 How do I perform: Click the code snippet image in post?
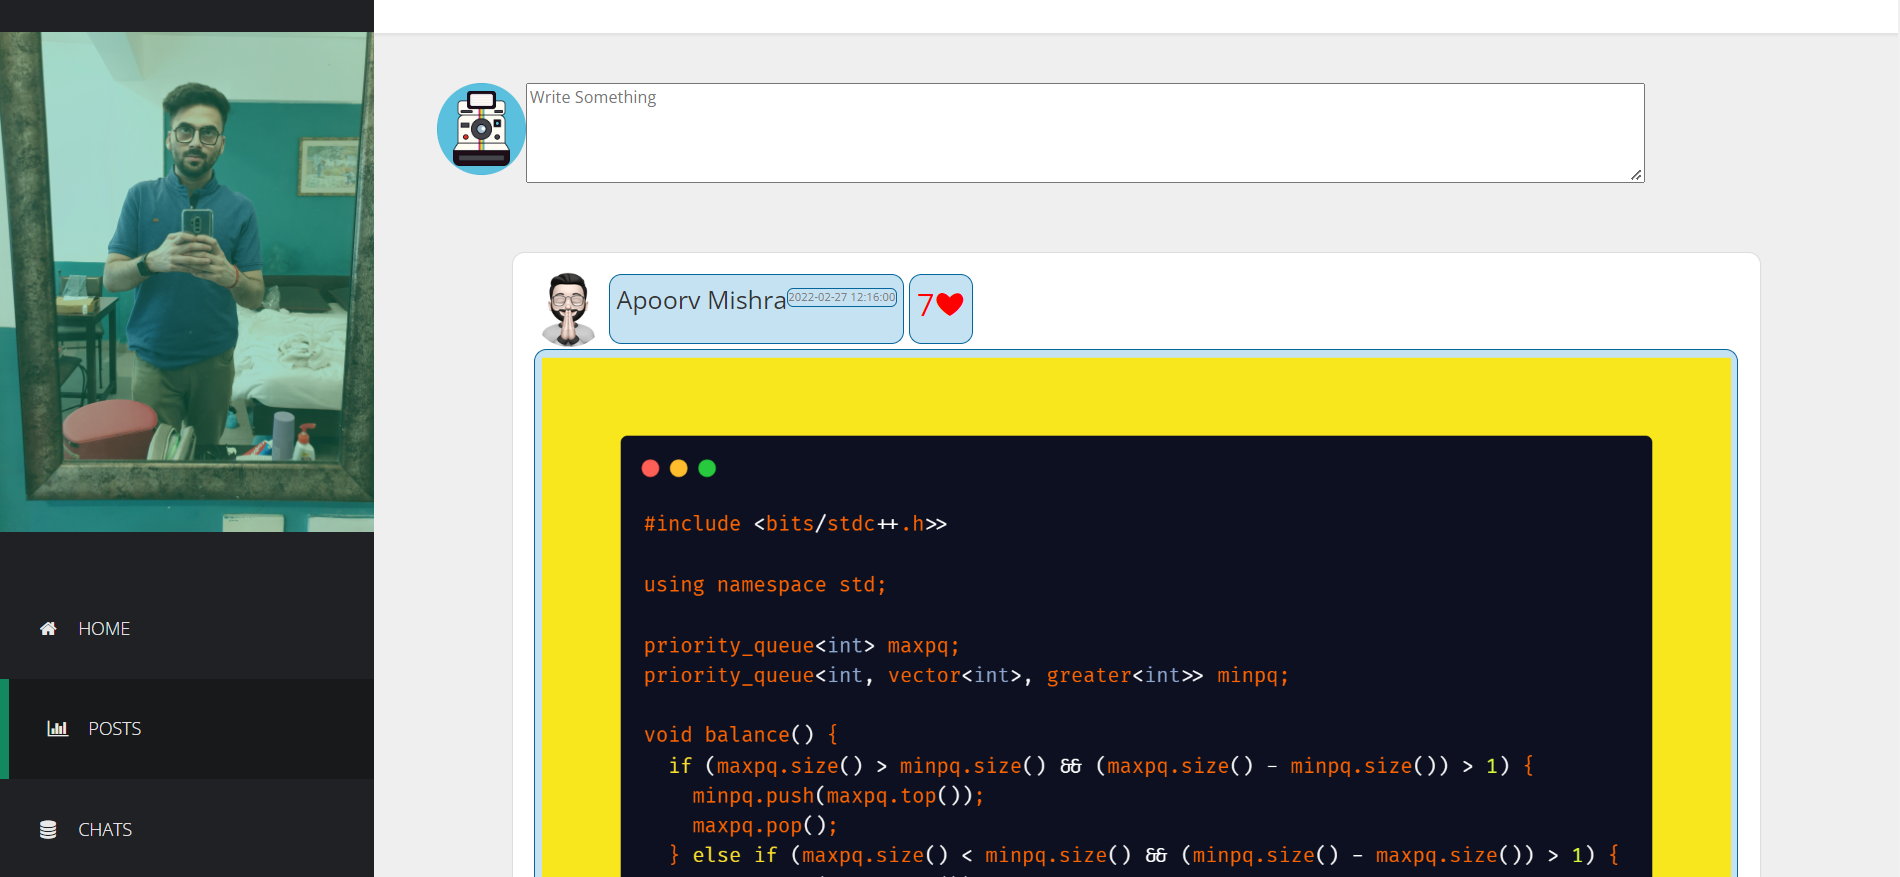click(x=1136, y=615)
